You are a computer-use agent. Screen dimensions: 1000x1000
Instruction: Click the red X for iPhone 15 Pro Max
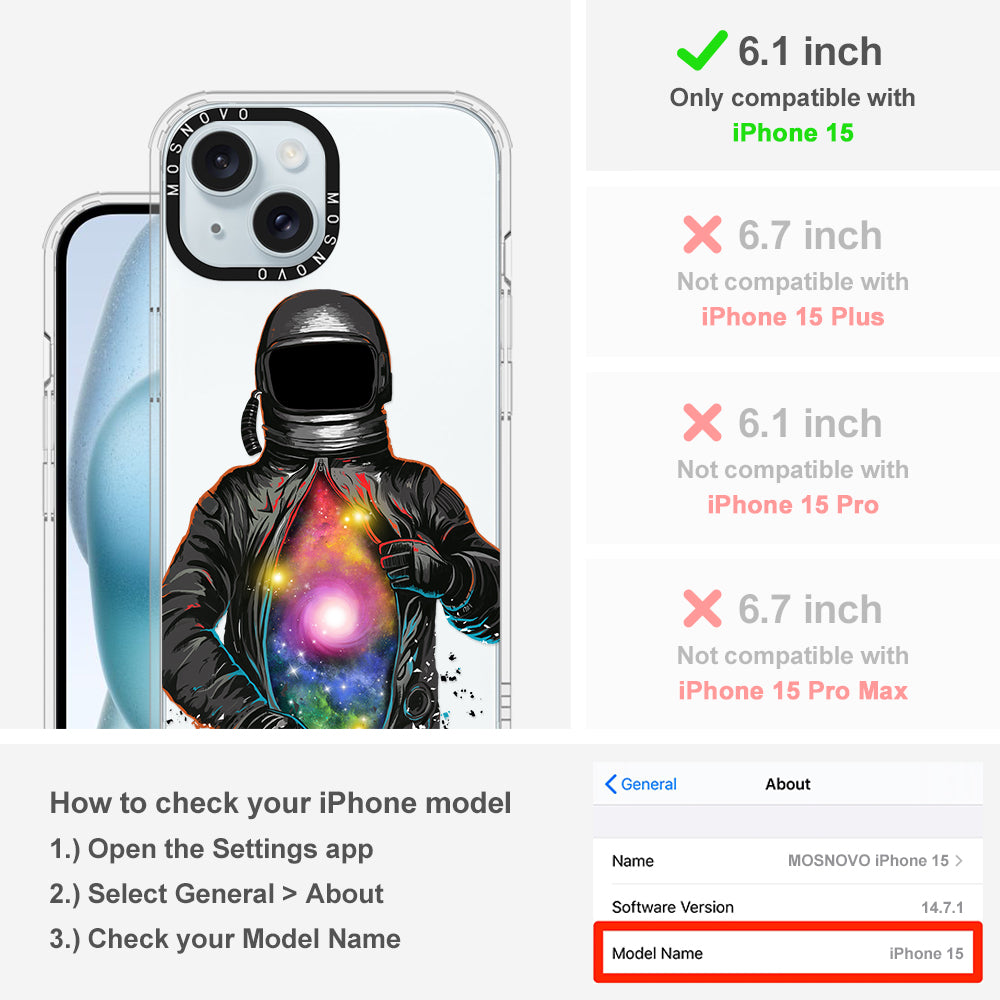pyautogui.click(x=702, y=608)
